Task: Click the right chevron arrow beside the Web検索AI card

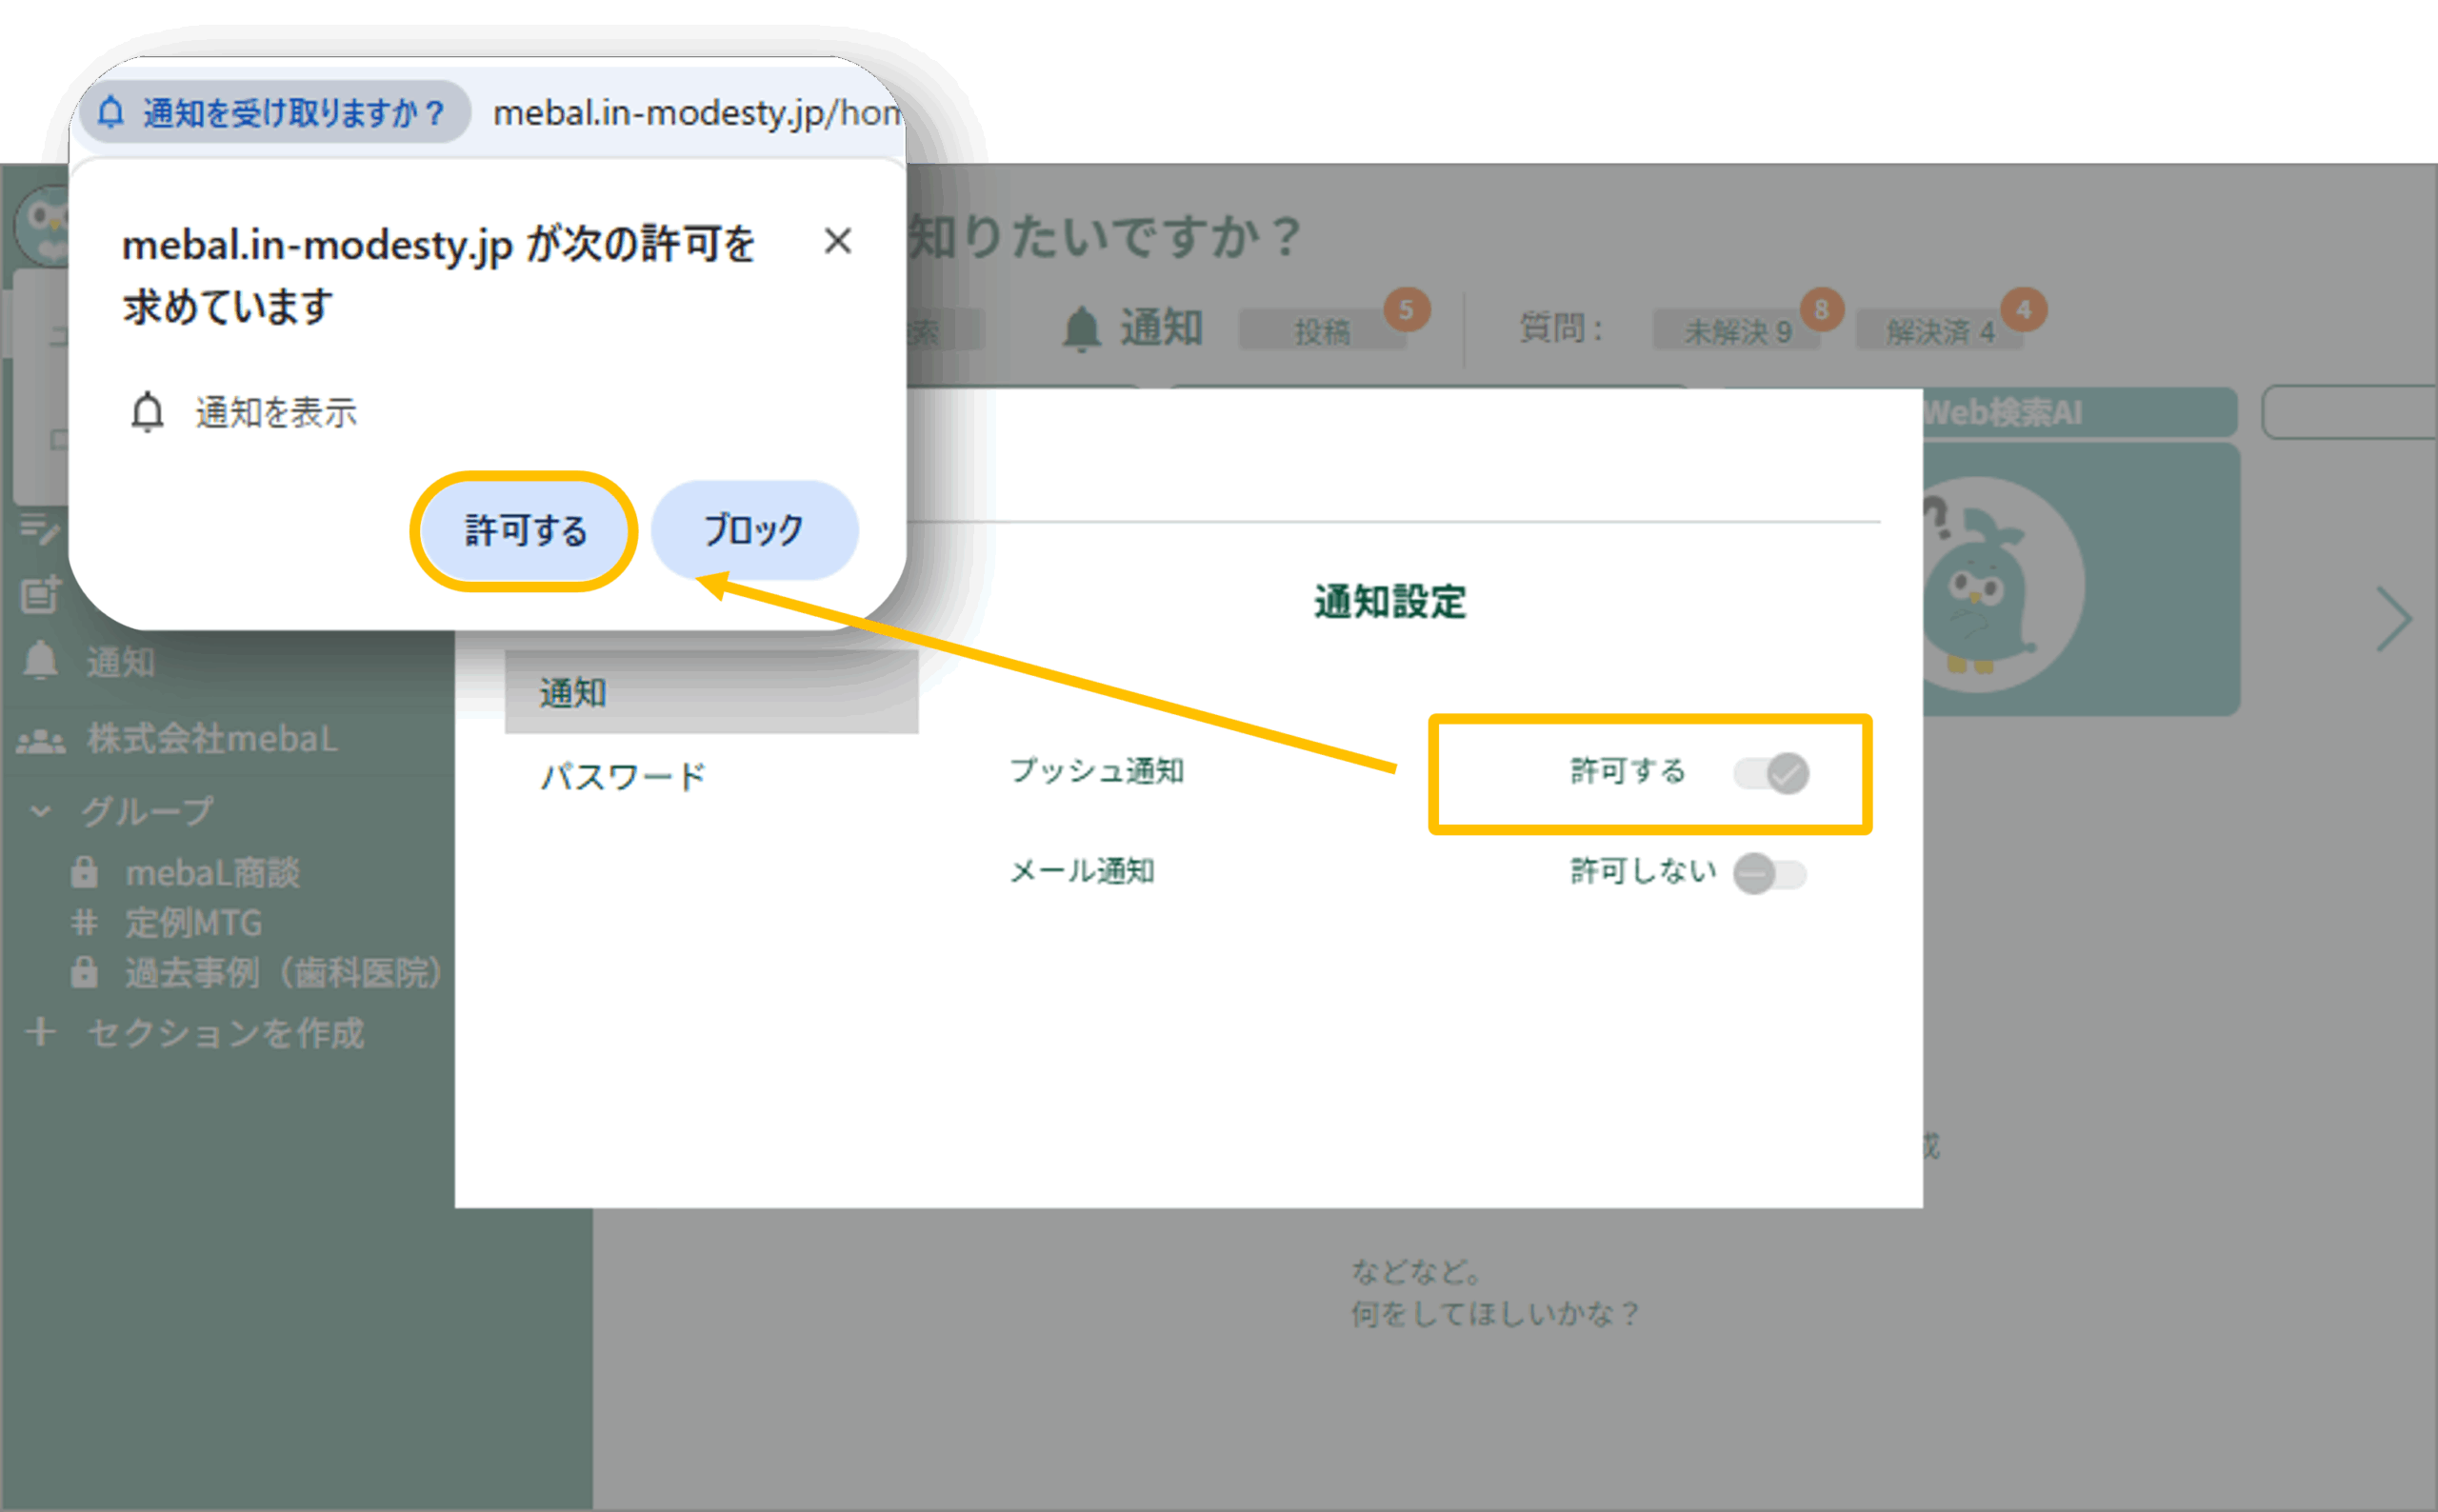Action: 2393,620
